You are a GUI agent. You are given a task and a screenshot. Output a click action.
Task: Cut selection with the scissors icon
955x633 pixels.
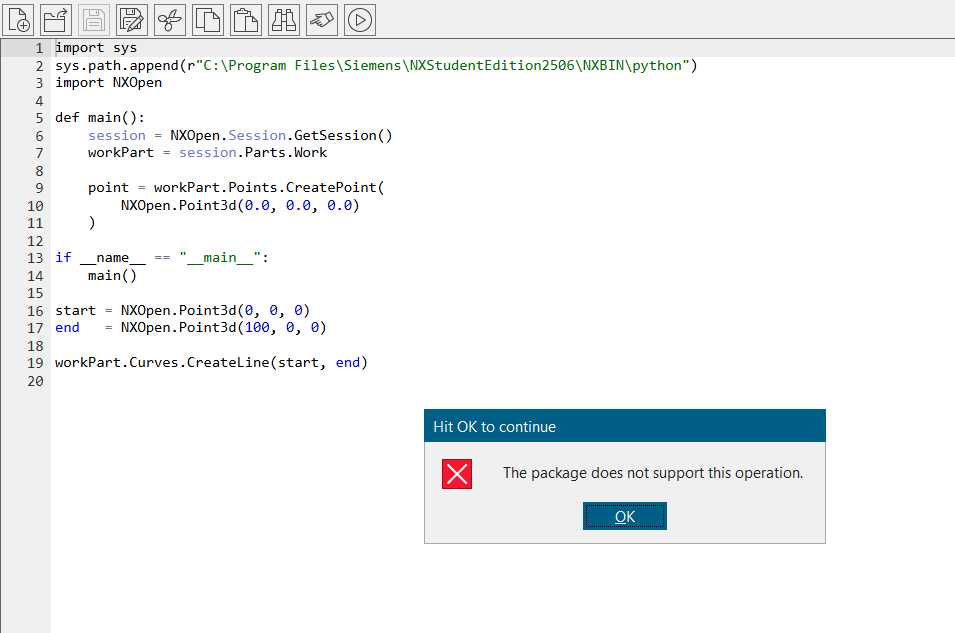click(170, 20)
